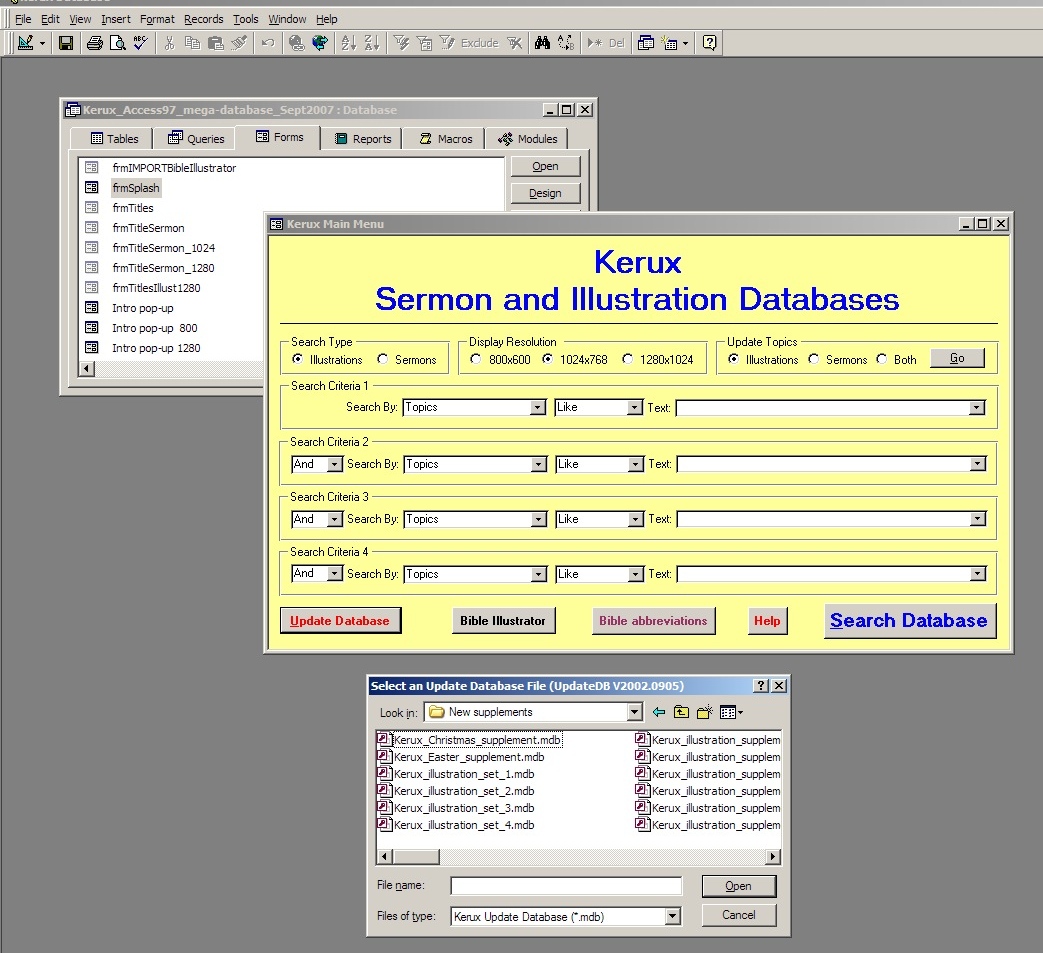
Task: Expand the Search Criteria 3 Search By dropdown
Action: [539, 519]
